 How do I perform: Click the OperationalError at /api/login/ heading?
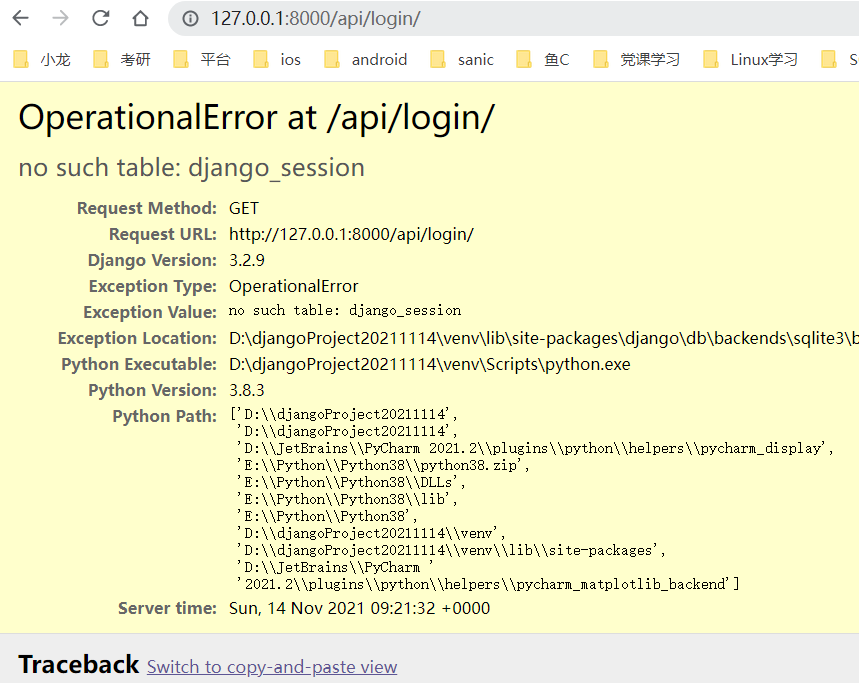256,117
